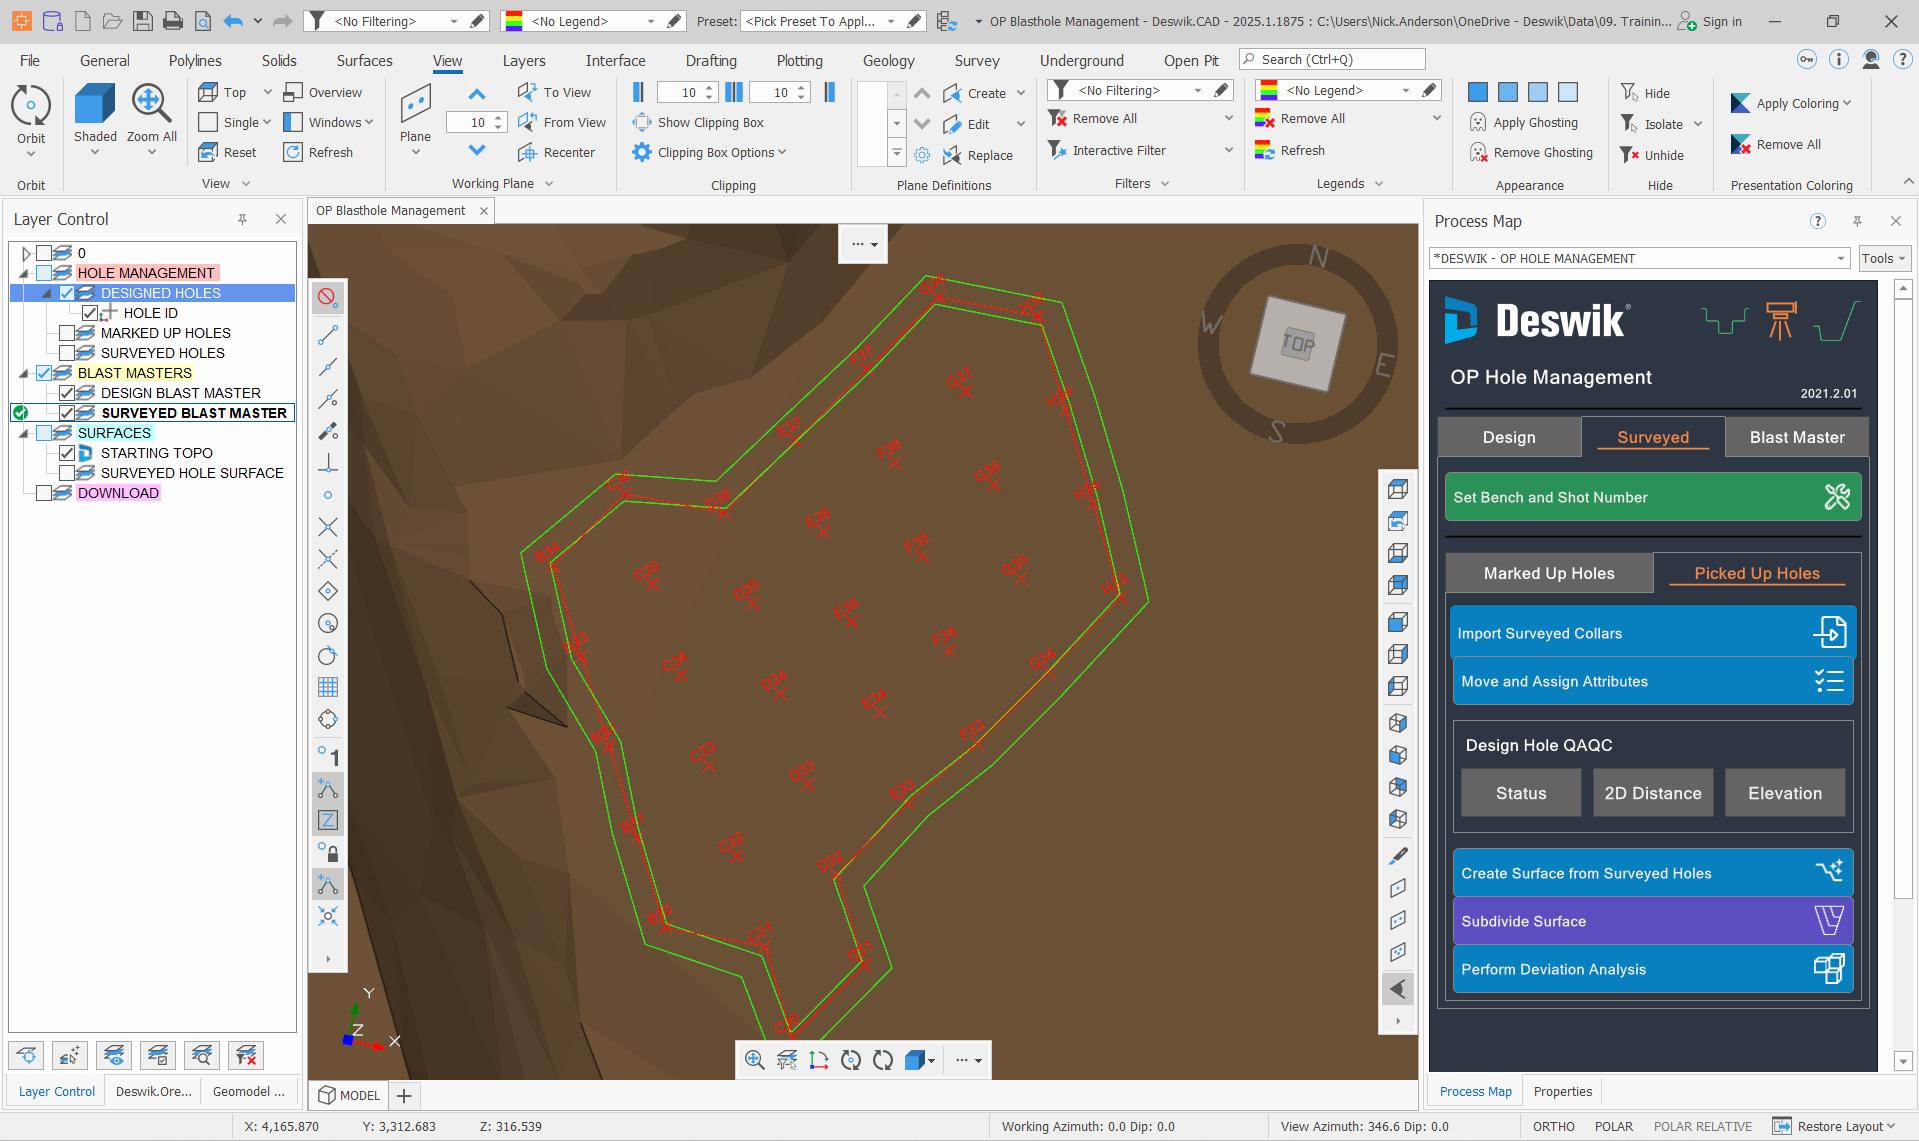Click Remove Ghosting icon

click(1478, 152)
